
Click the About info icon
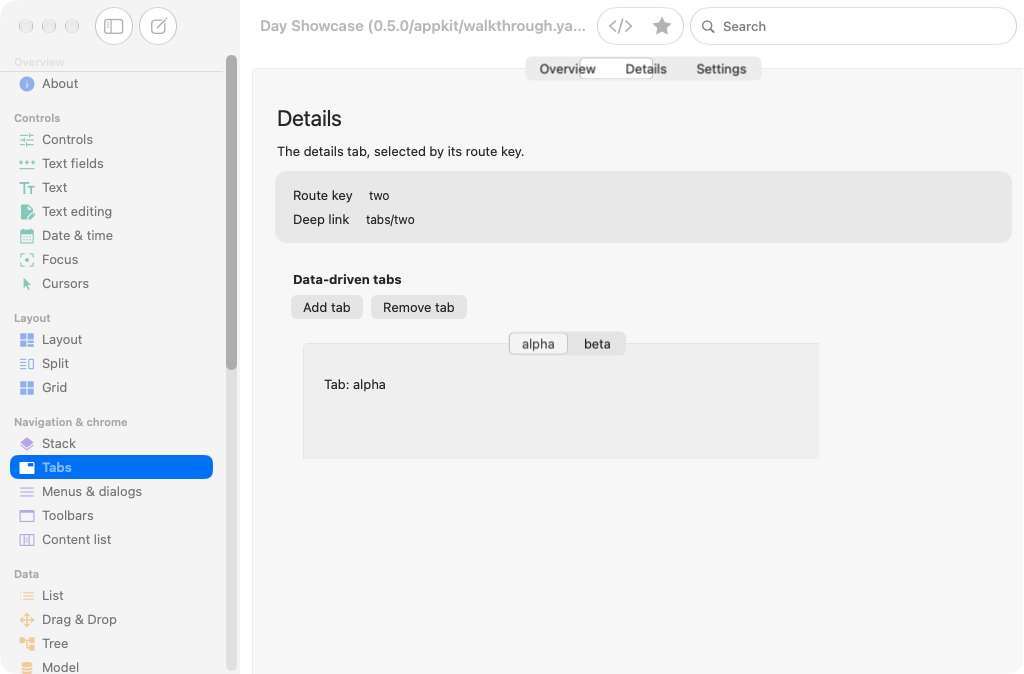[x=27, y=84]
